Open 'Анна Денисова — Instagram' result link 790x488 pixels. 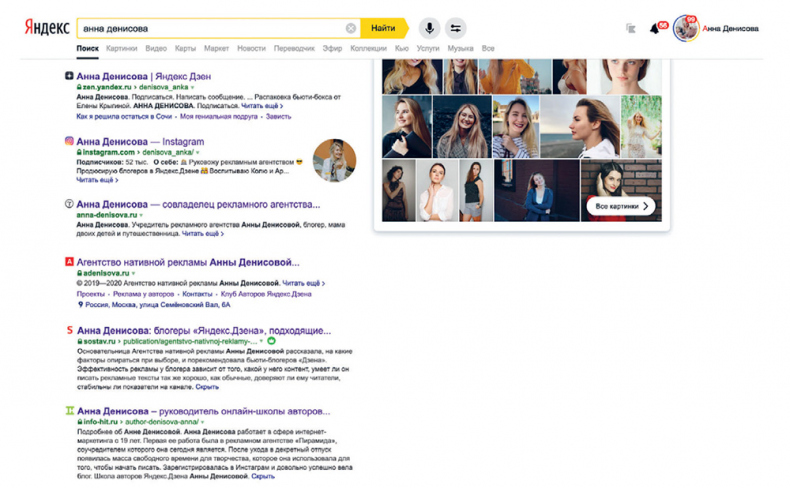140,142
